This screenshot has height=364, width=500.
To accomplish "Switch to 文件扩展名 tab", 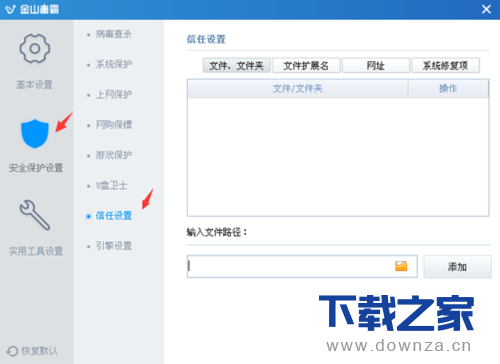I will [306, 65].
